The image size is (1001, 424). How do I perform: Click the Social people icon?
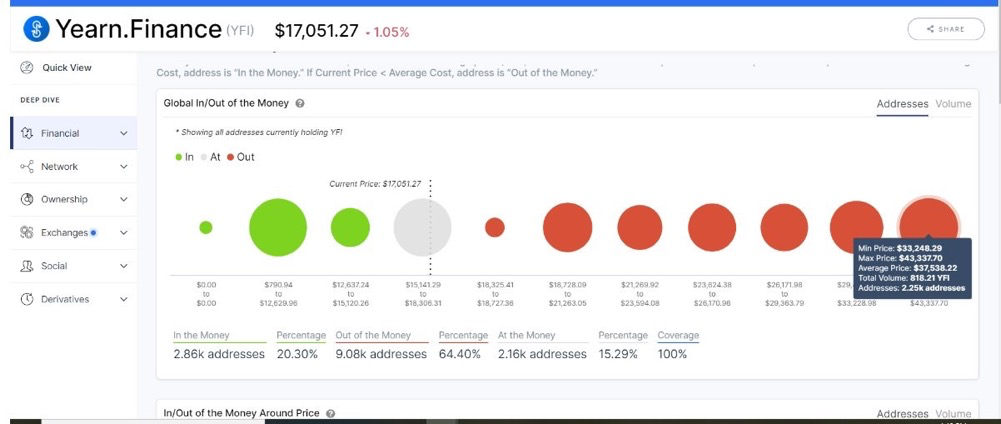(27, 266)
